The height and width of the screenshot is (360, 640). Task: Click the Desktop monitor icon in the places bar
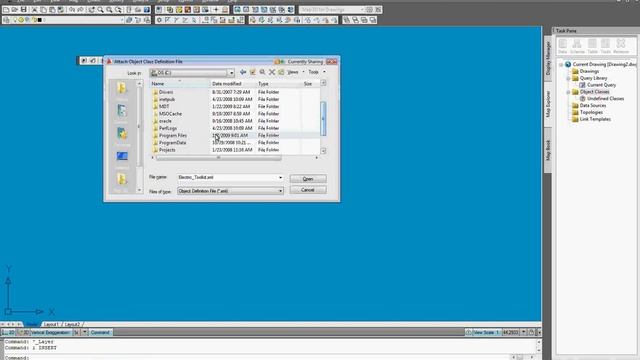[x=122, y=156]
